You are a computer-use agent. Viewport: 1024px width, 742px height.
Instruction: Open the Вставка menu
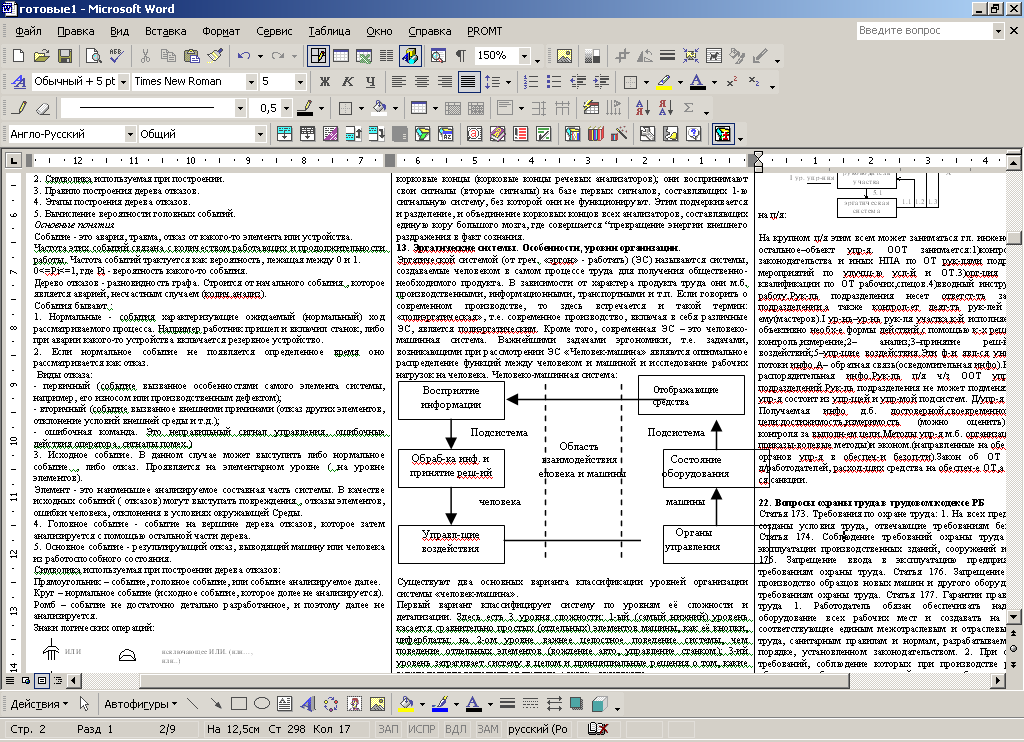point(165,31)
